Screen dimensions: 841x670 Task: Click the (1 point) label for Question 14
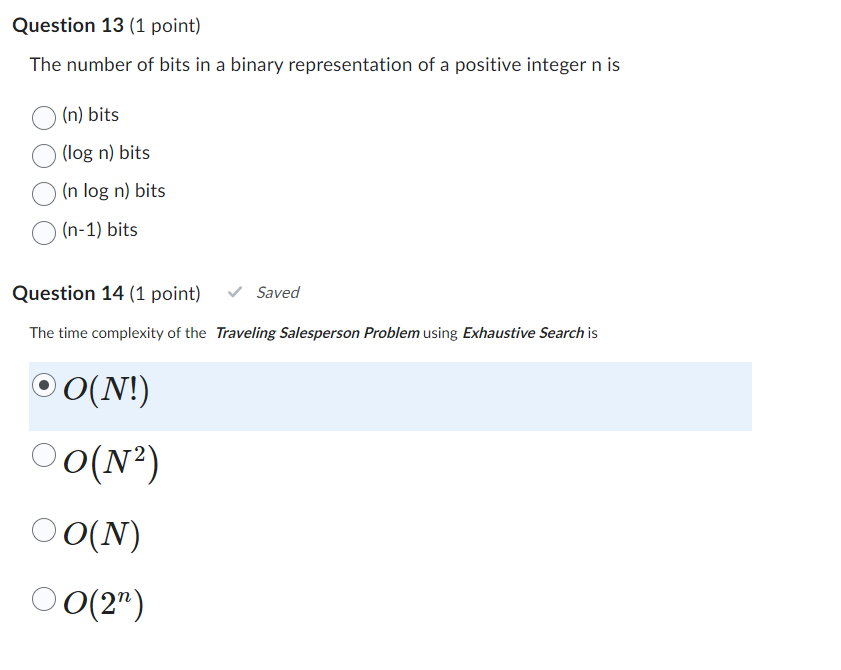[164, 293]
